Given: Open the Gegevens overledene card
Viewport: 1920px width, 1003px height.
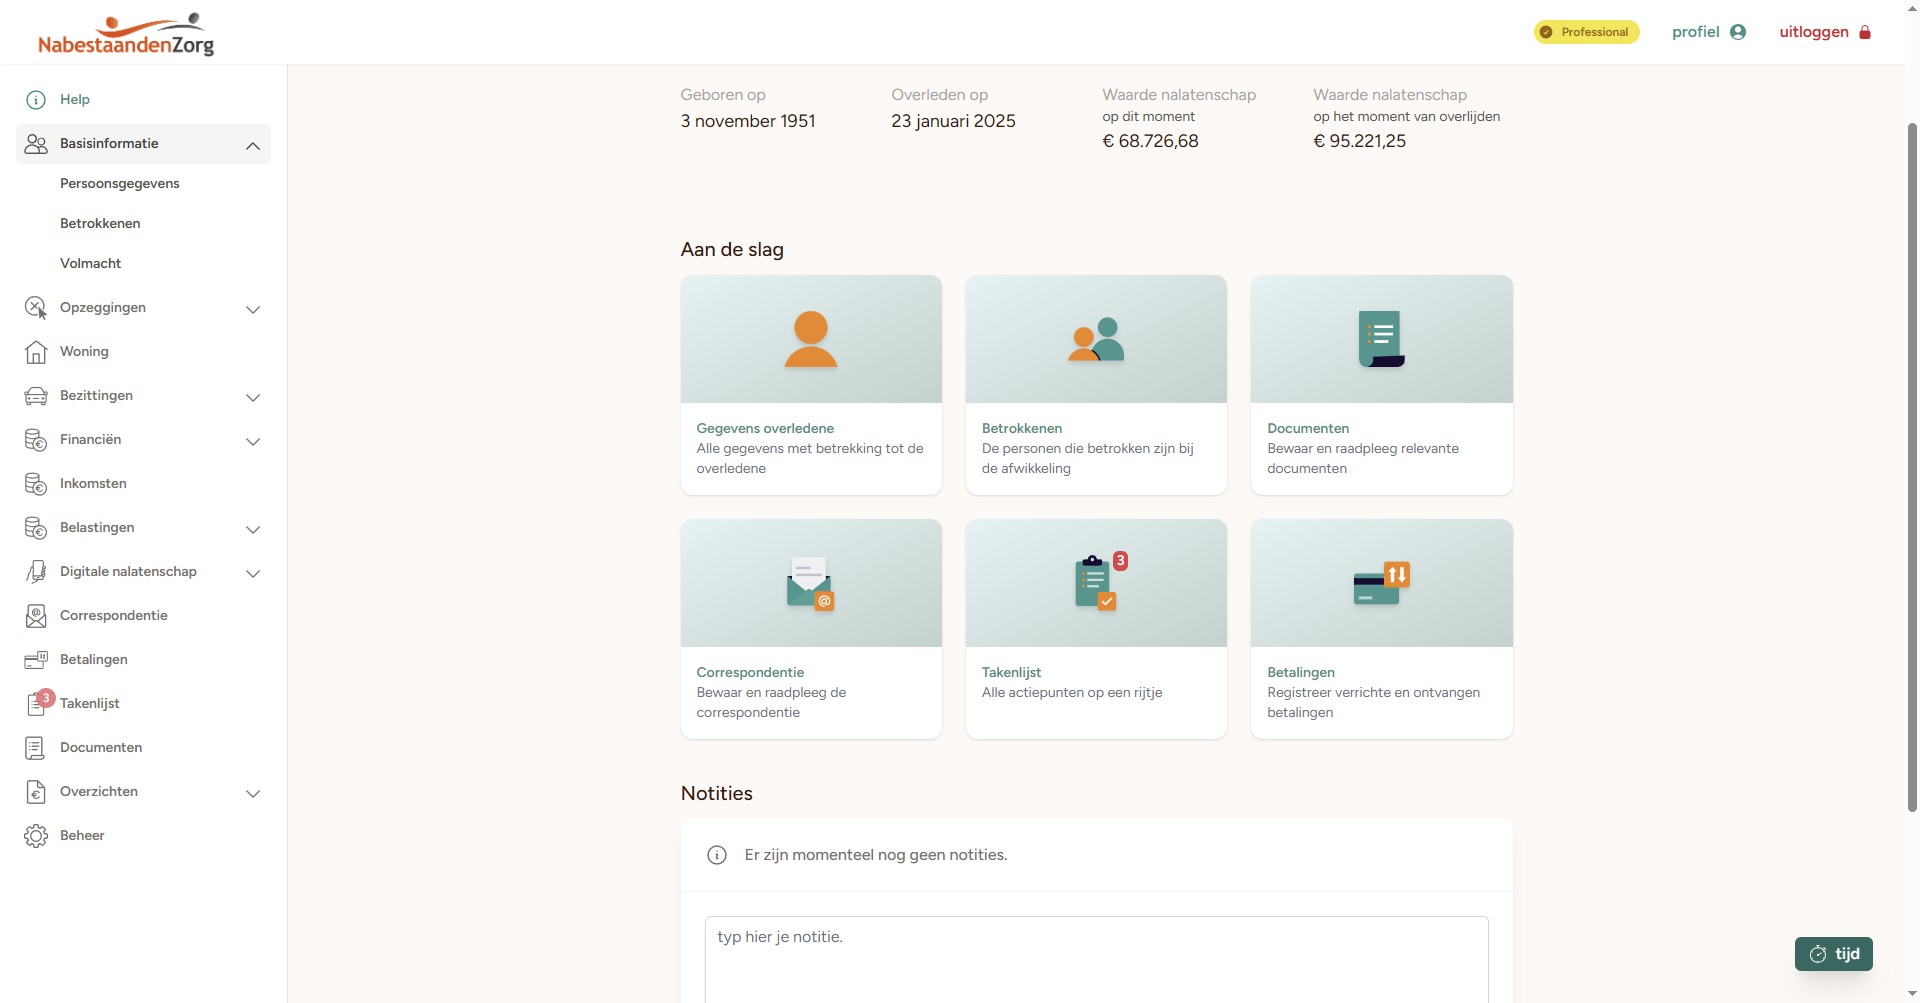Looking at the screenshot, I should click(x=811, y=385).
